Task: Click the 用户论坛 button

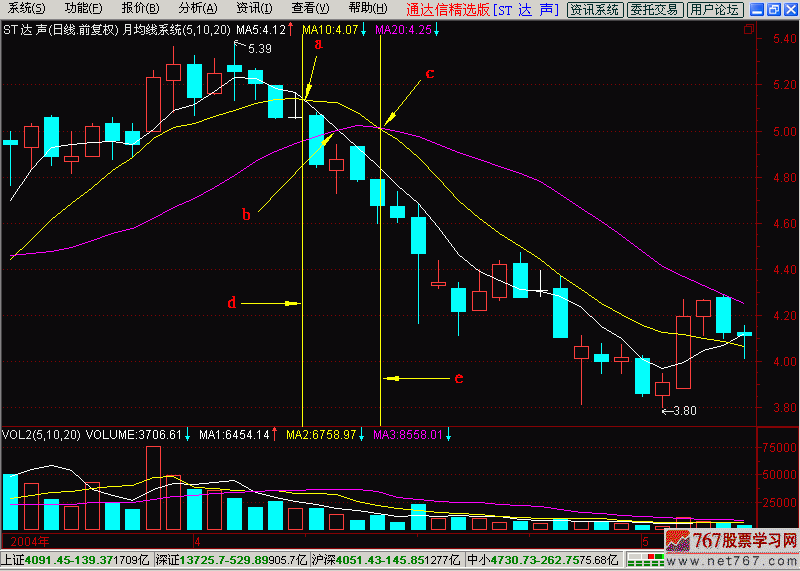Action: pyautogui.click(x=716, y=10)
